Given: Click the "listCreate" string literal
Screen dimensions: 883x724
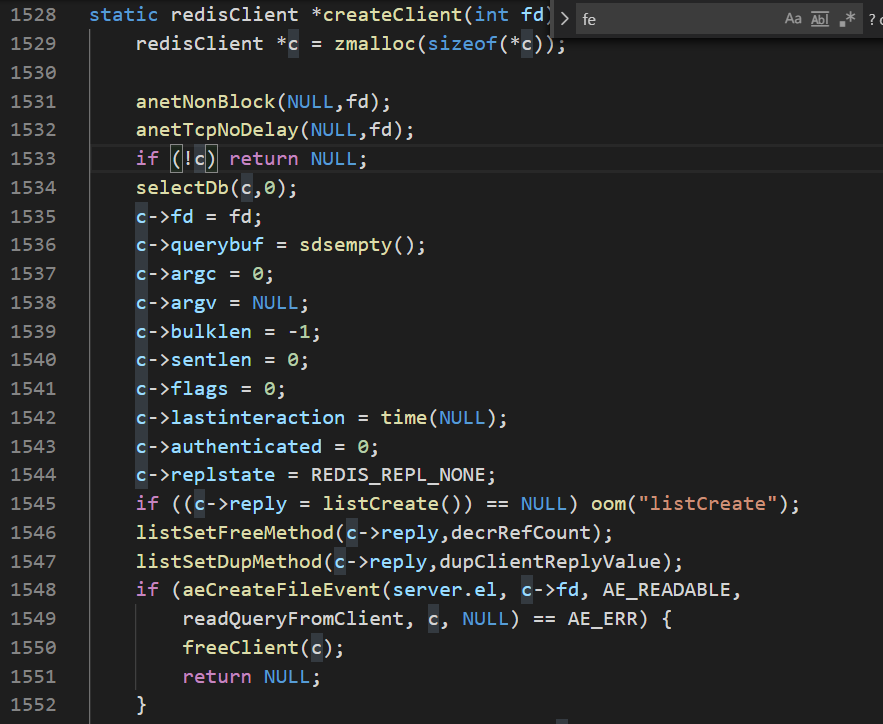Looking at the screenshot, I should pyautogui.click(x=707, y=503).
